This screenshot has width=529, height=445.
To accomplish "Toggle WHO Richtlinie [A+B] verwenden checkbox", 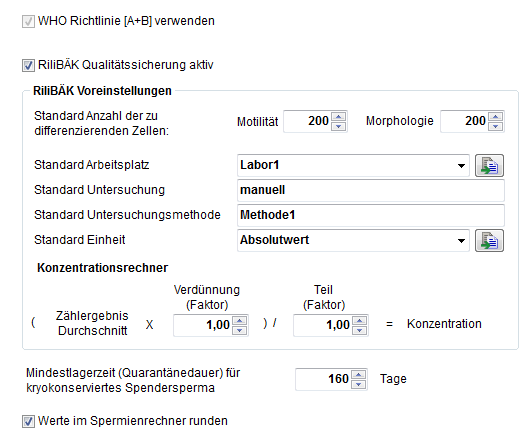I will pyautogui.click(x=28, y=21).
